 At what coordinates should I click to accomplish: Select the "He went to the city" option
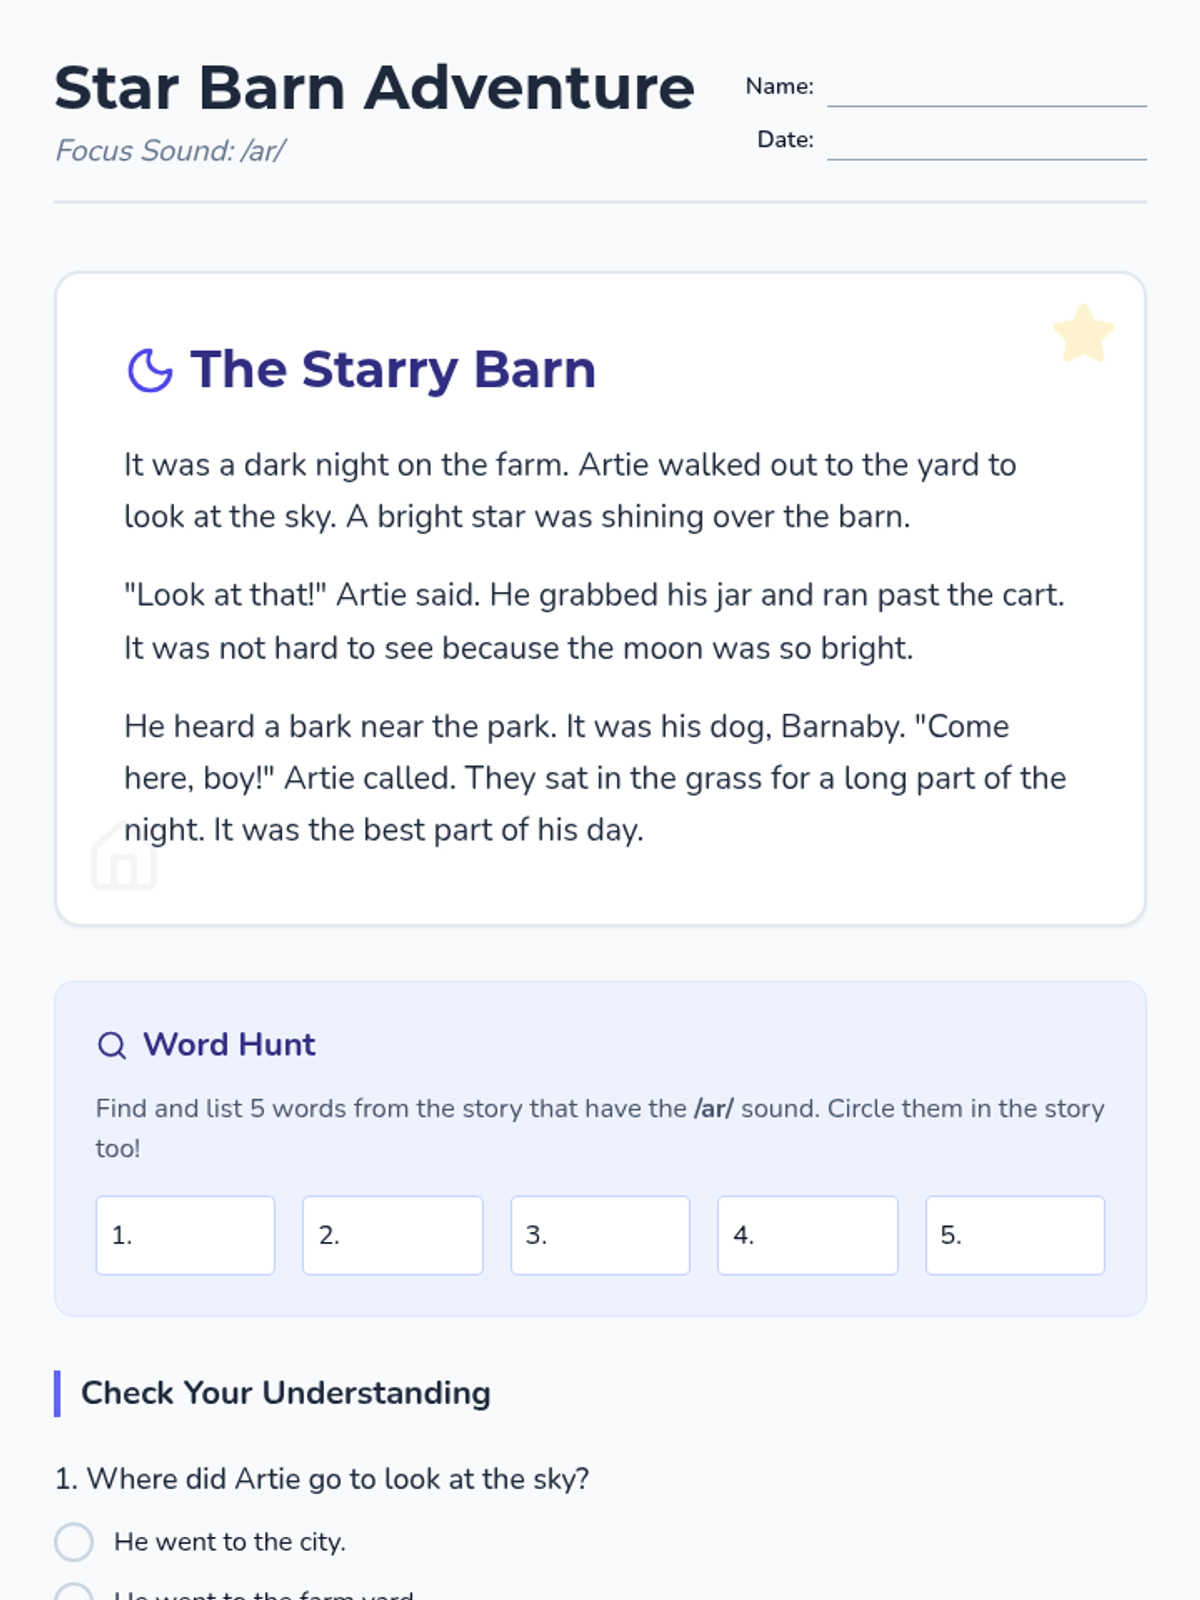click(74, 1542)
